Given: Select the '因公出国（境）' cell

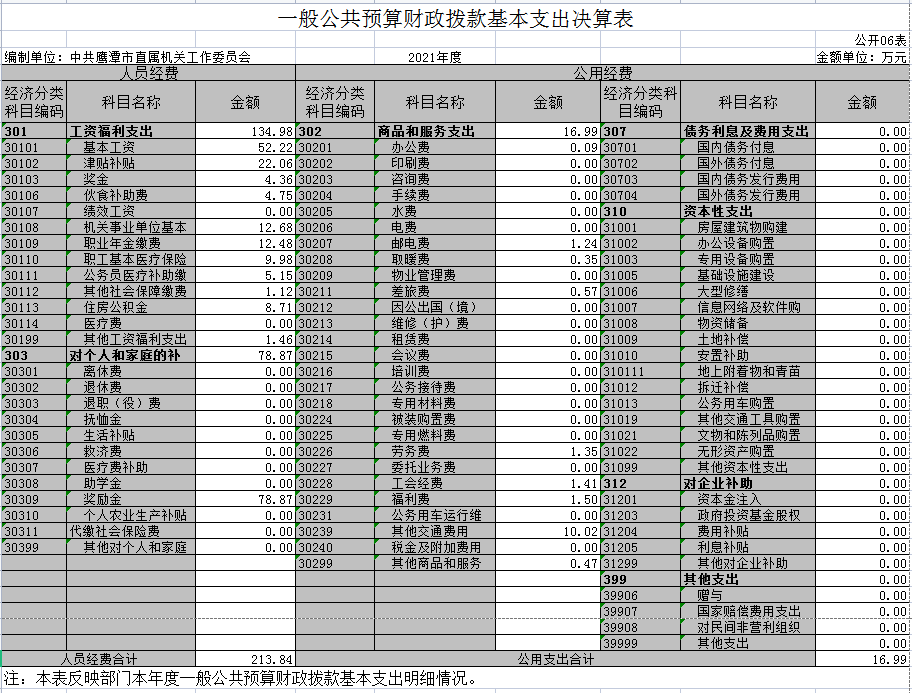Looking at the screenshot, I should [x=435, y=307].
